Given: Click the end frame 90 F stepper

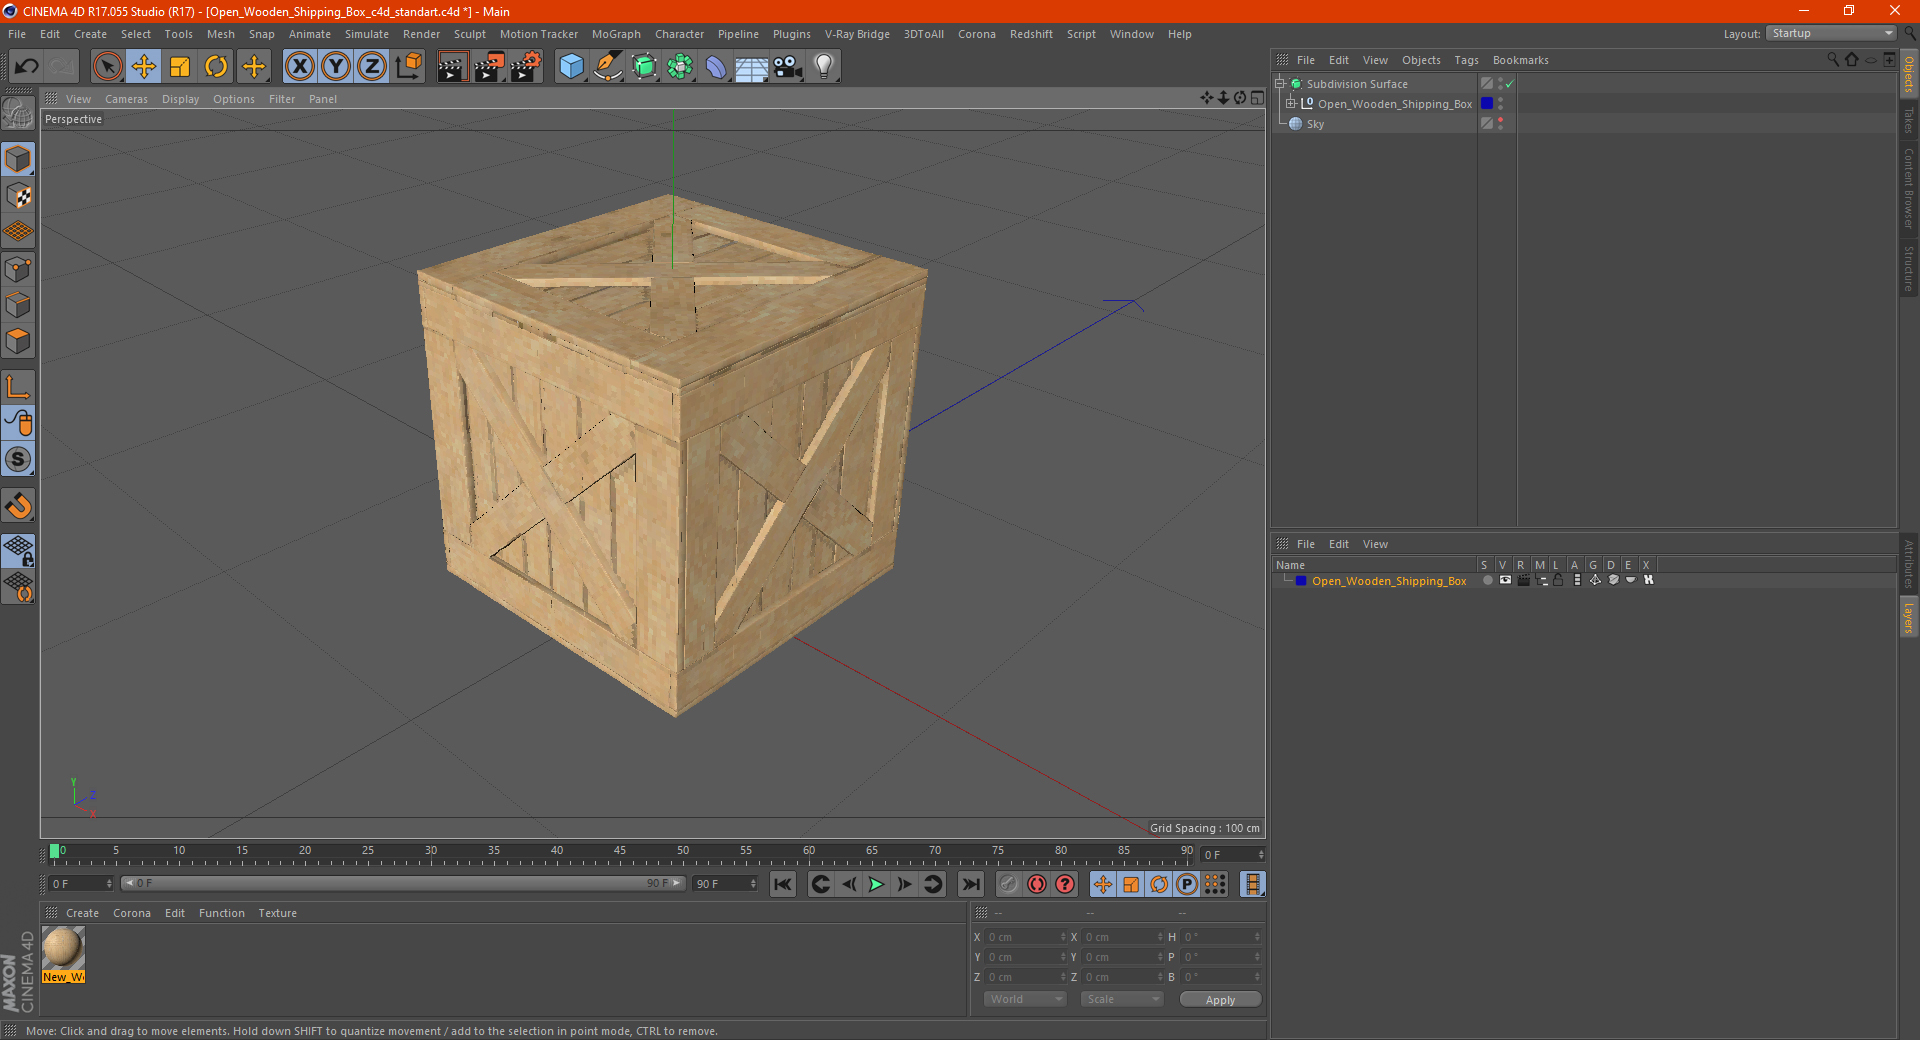Looking at the screenshot, I should coord(725,884).
